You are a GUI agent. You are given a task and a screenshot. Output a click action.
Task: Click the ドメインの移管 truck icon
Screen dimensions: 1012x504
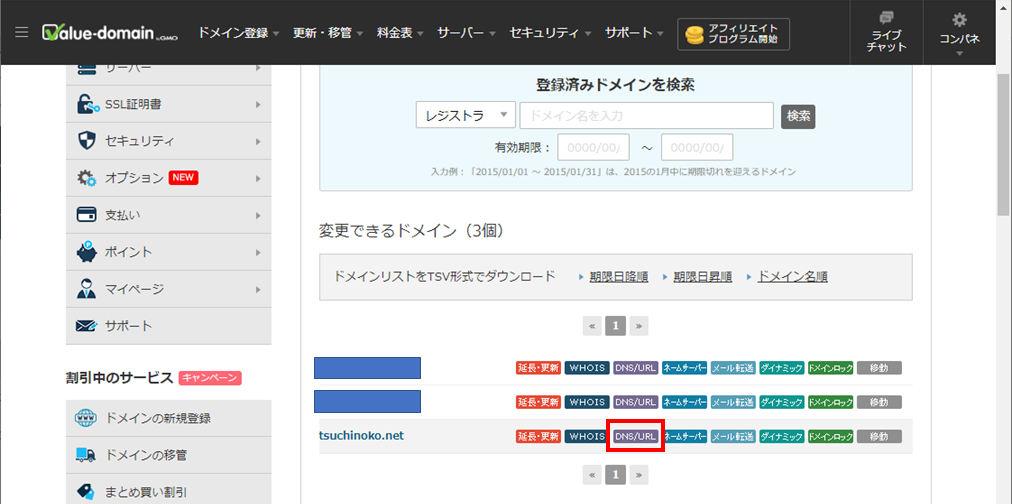click(x=86, y=455)
